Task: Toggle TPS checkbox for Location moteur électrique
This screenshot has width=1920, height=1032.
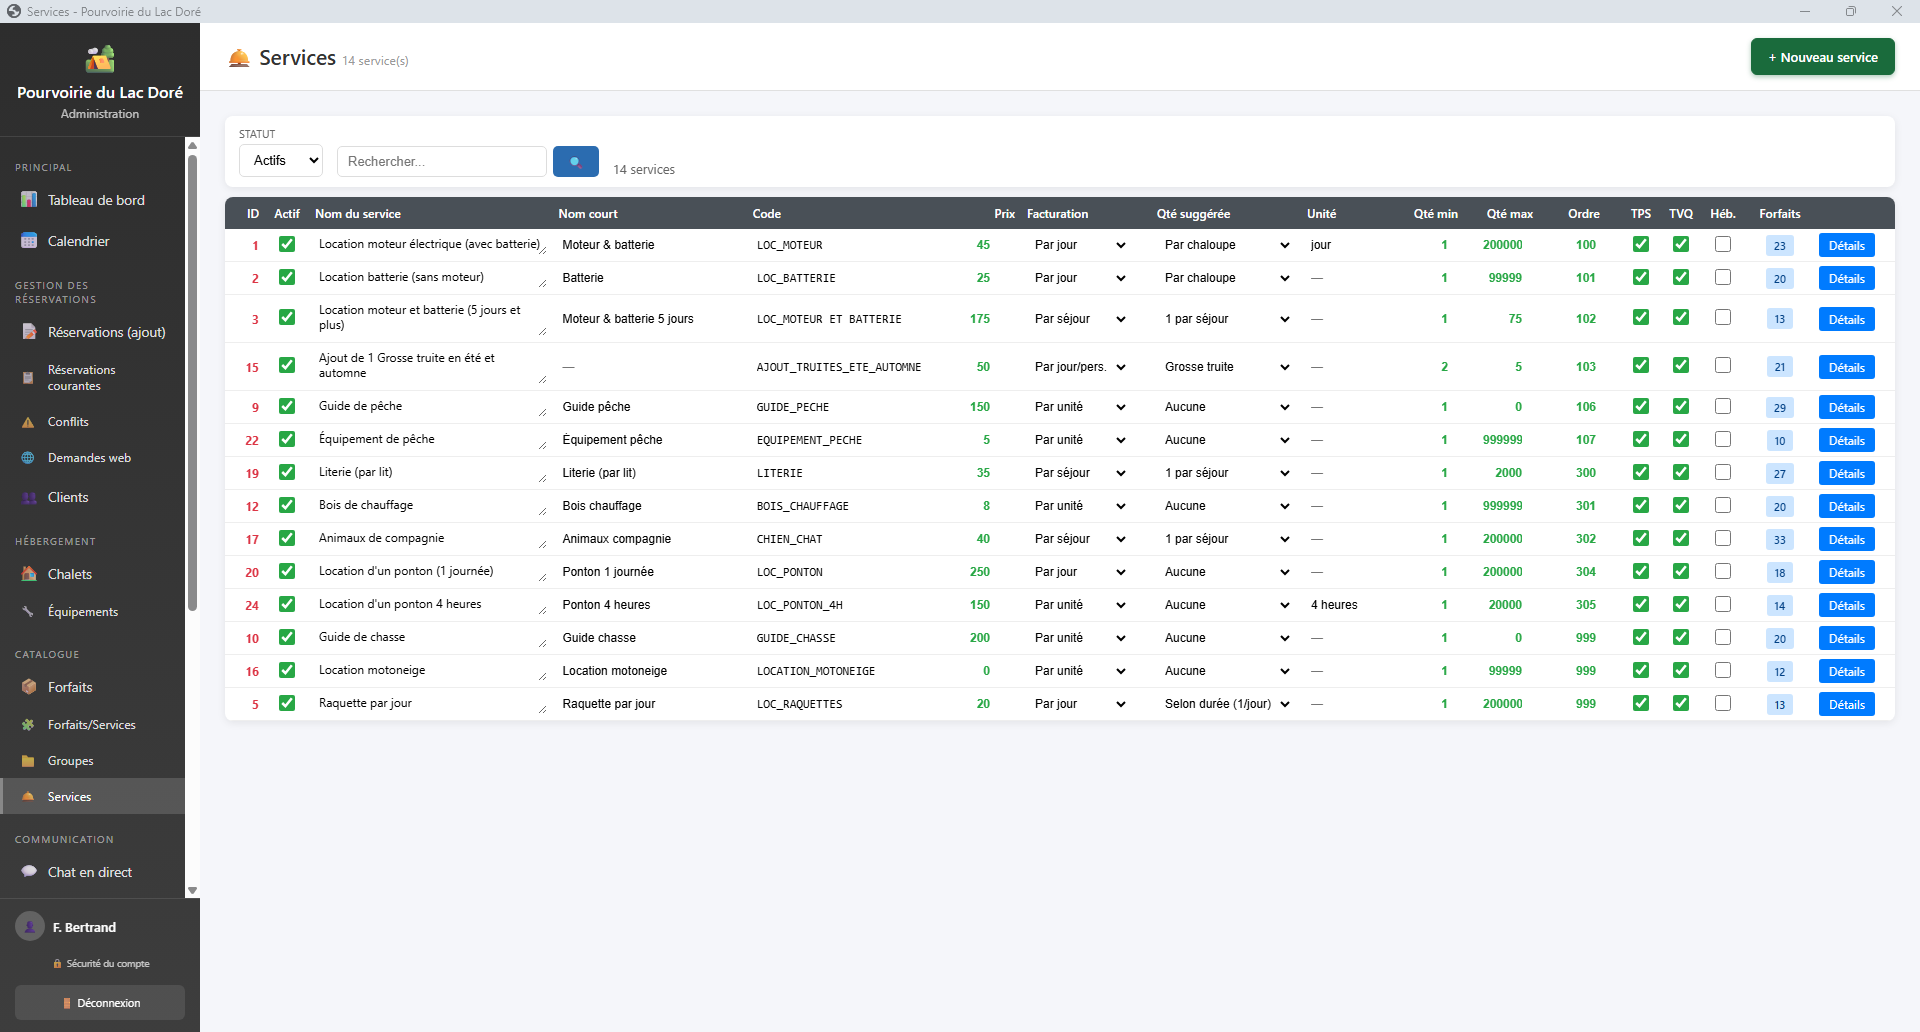Action: click(1641, 244)
